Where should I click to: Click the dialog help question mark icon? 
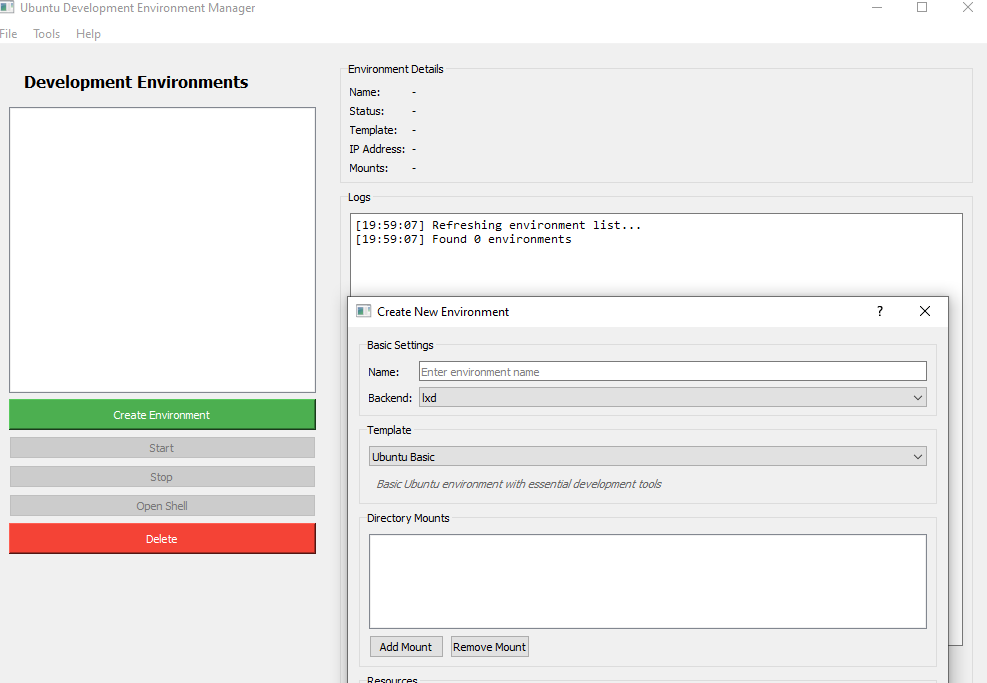880,311
